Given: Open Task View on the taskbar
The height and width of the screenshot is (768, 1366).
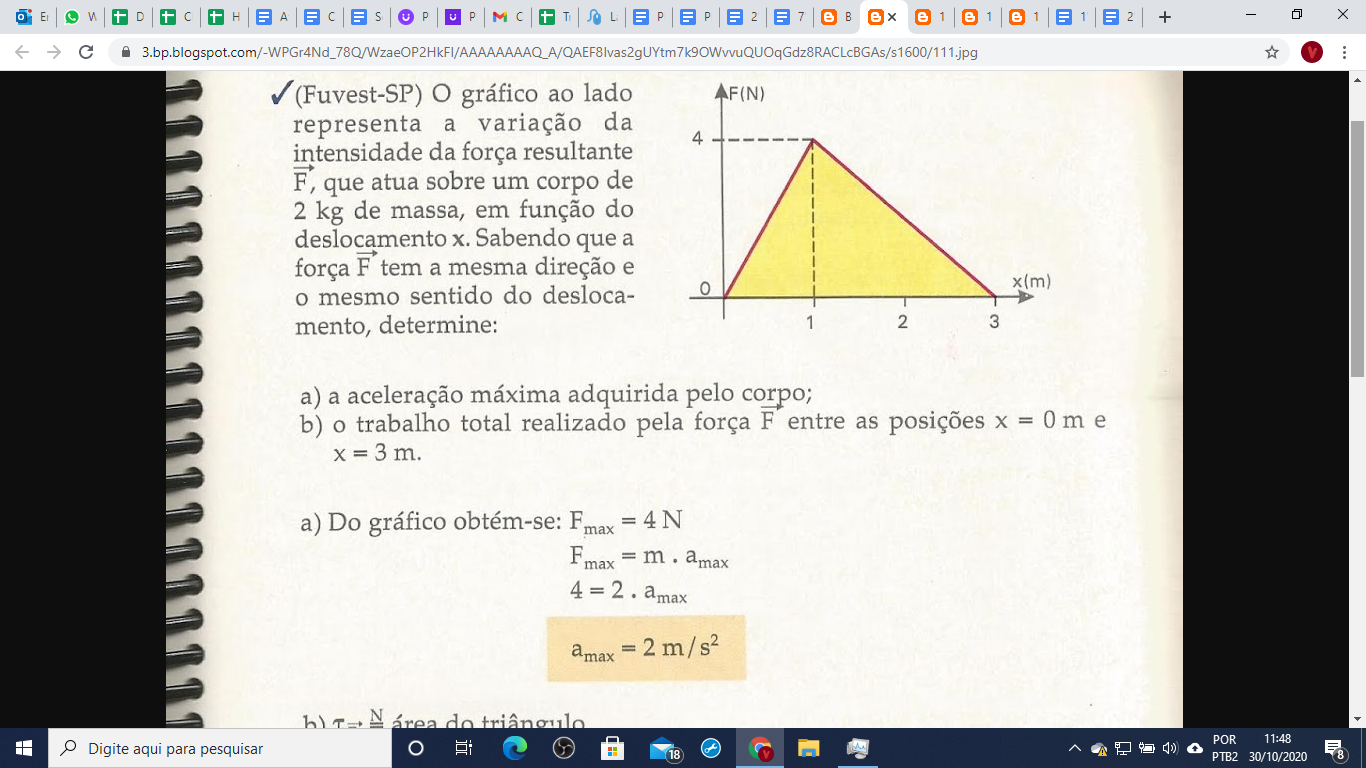Looking at the screenshot, I should [x=464, y=748].
